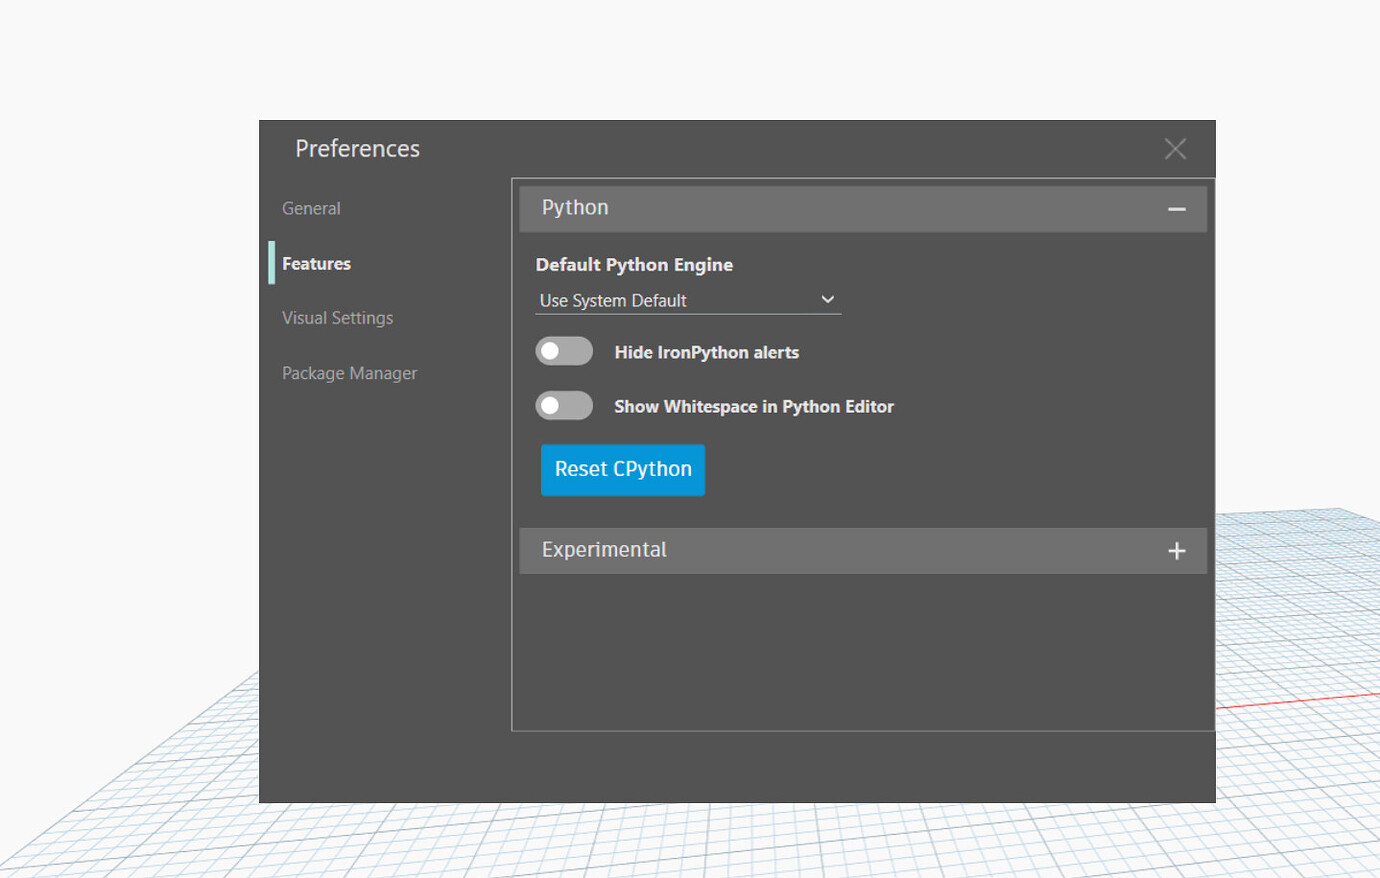Switch to the General preferences tab
1380x878 pixels.
[311, 208]
